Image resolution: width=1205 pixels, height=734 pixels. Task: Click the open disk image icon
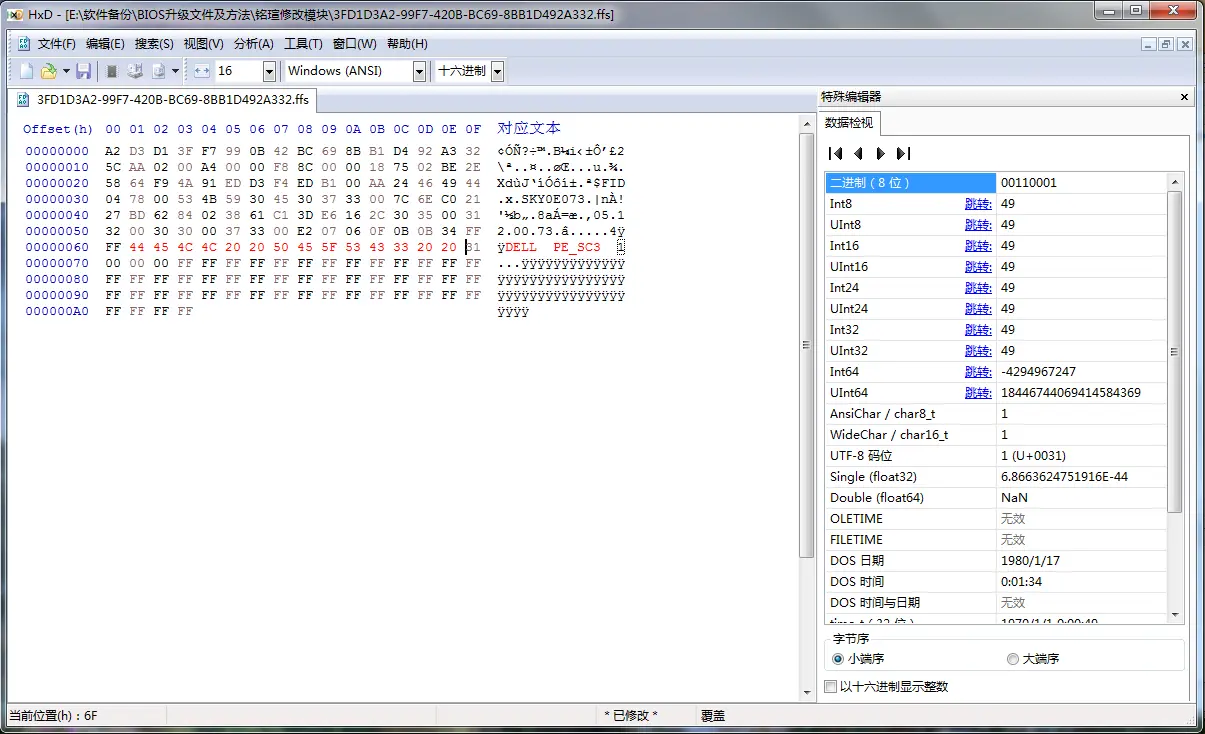pos(158,71)
